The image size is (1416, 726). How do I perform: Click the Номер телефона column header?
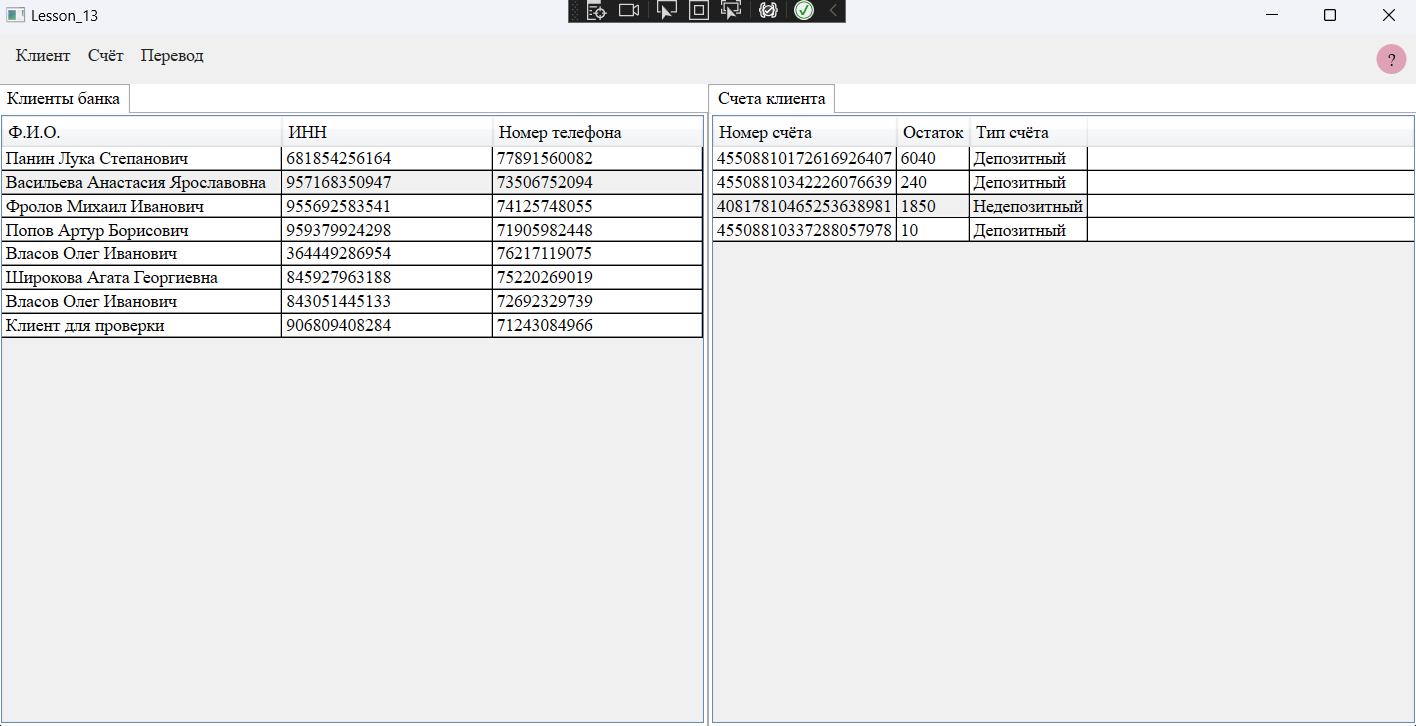click(x=598, y=132)
